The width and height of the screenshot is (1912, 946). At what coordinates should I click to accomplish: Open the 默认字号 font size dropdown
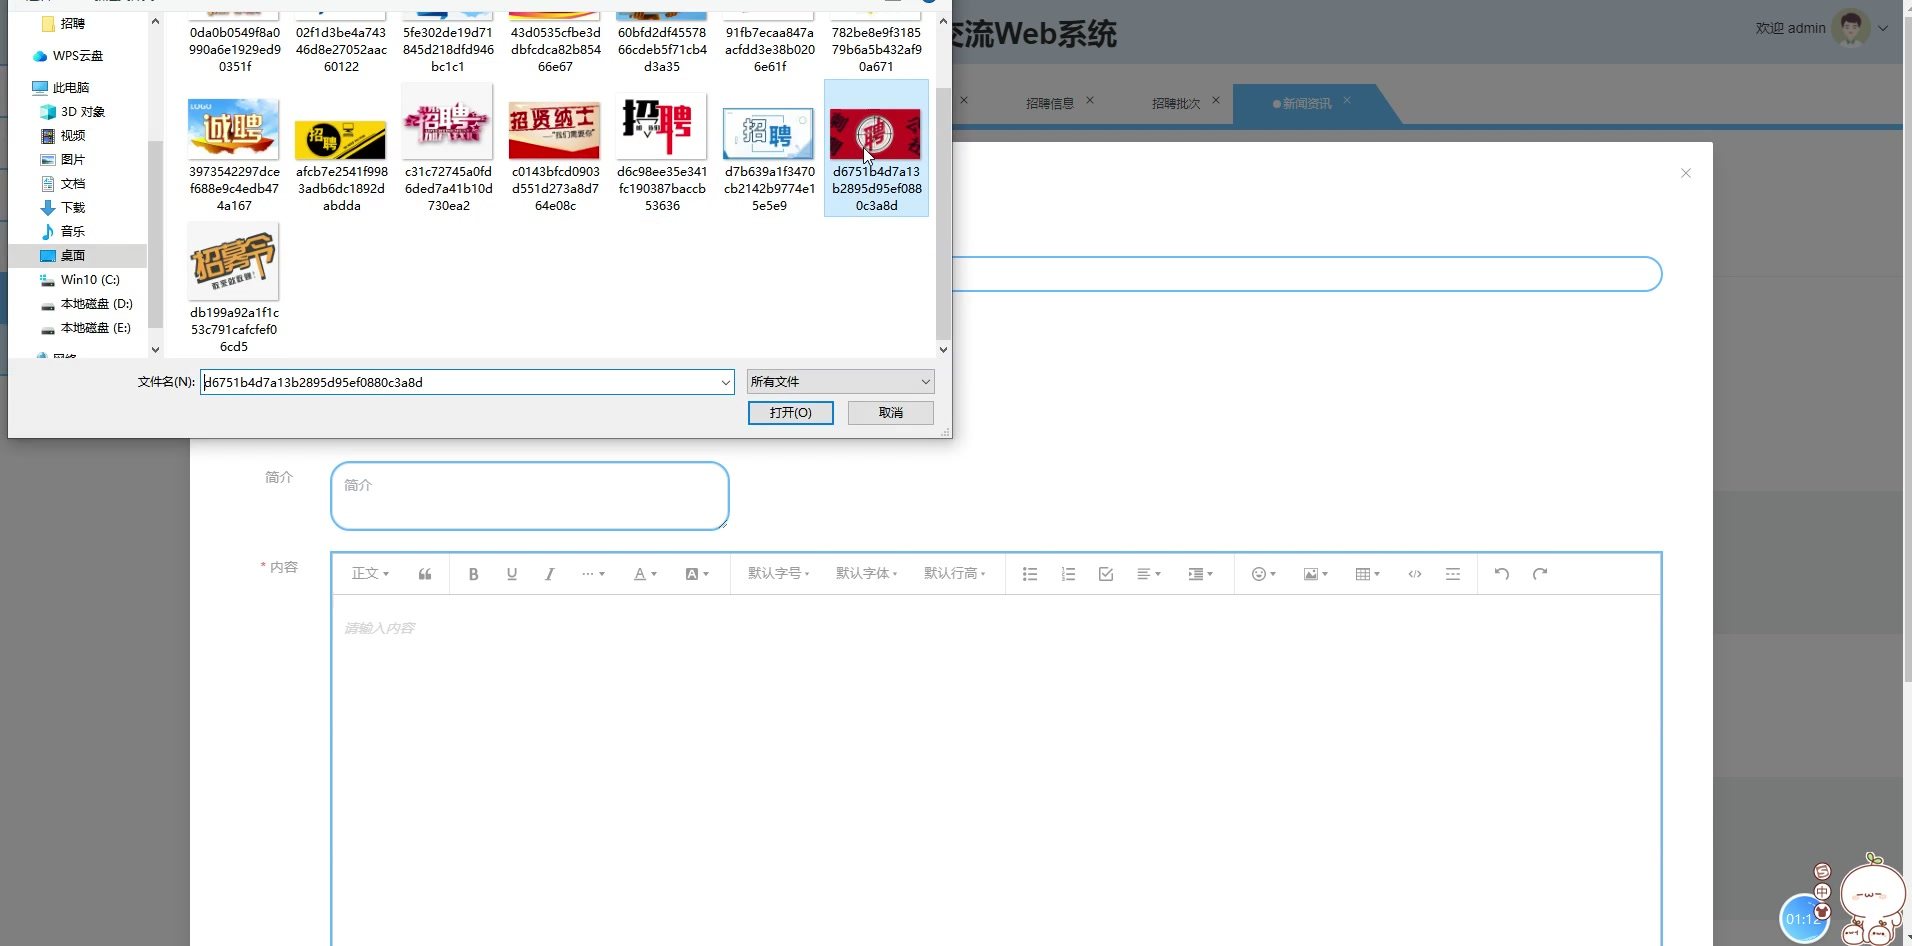click(778, 574)
